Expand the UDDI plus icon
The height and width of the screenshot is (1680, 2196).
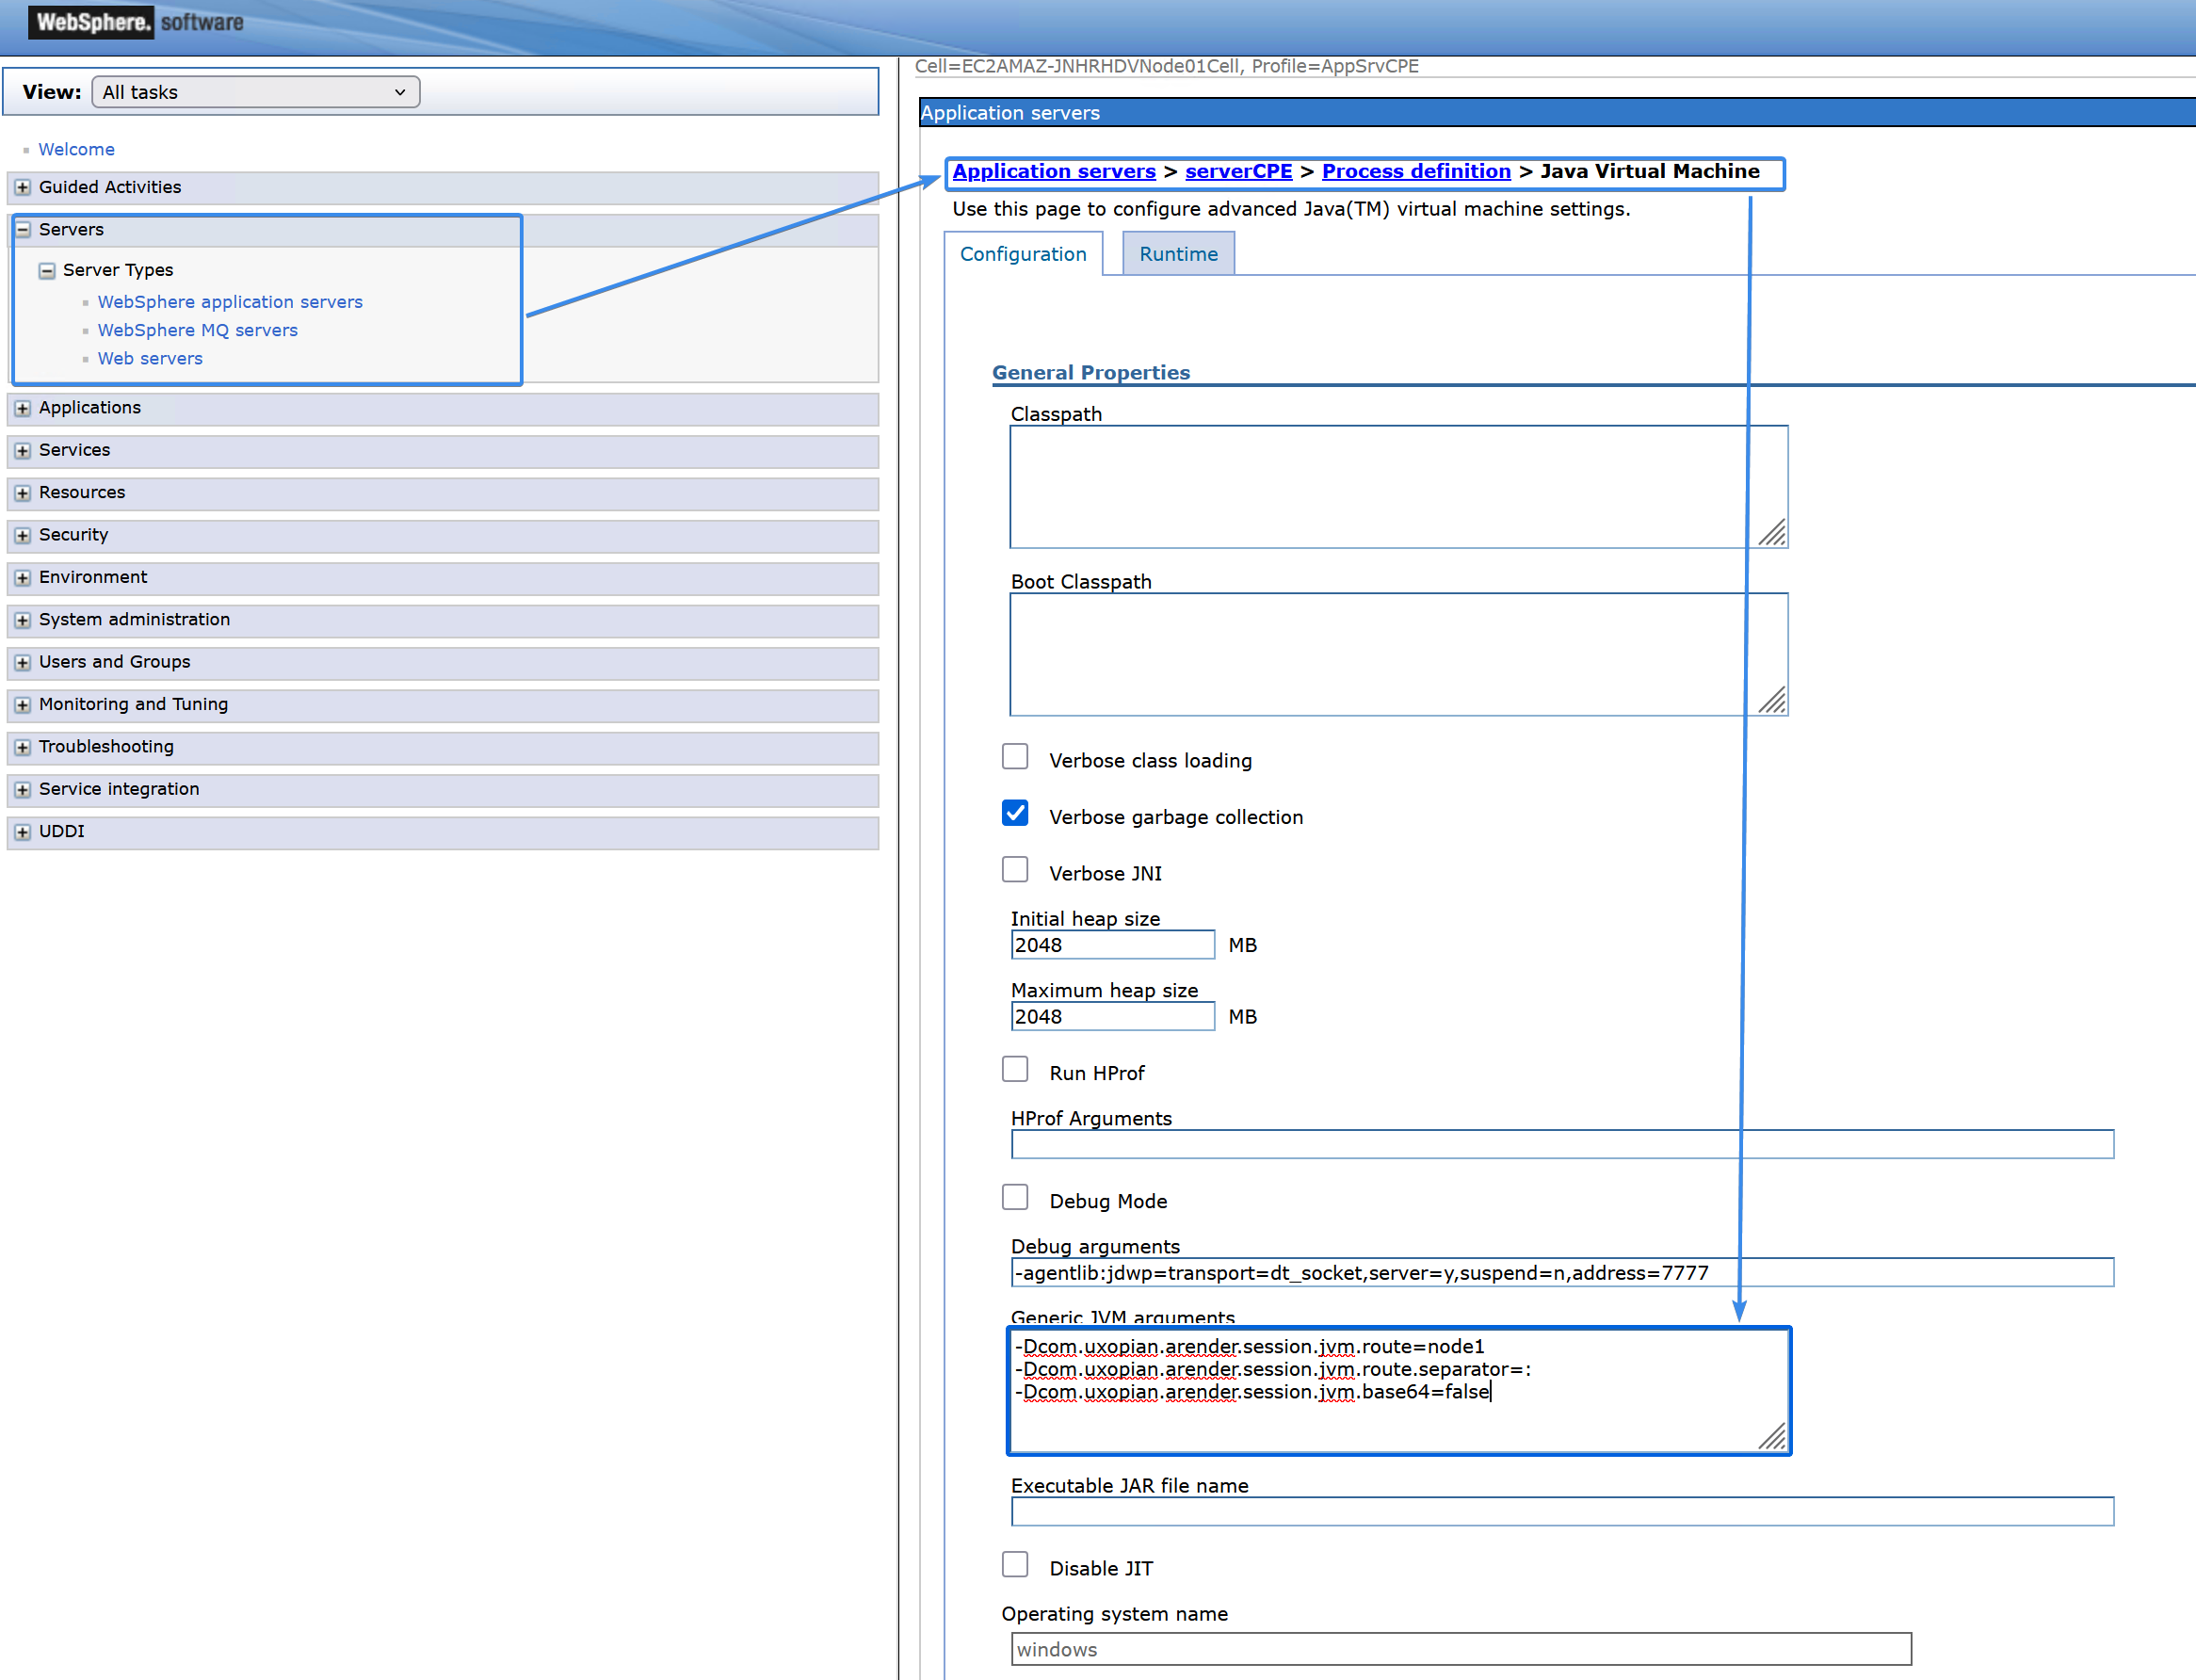coord(22,832)
